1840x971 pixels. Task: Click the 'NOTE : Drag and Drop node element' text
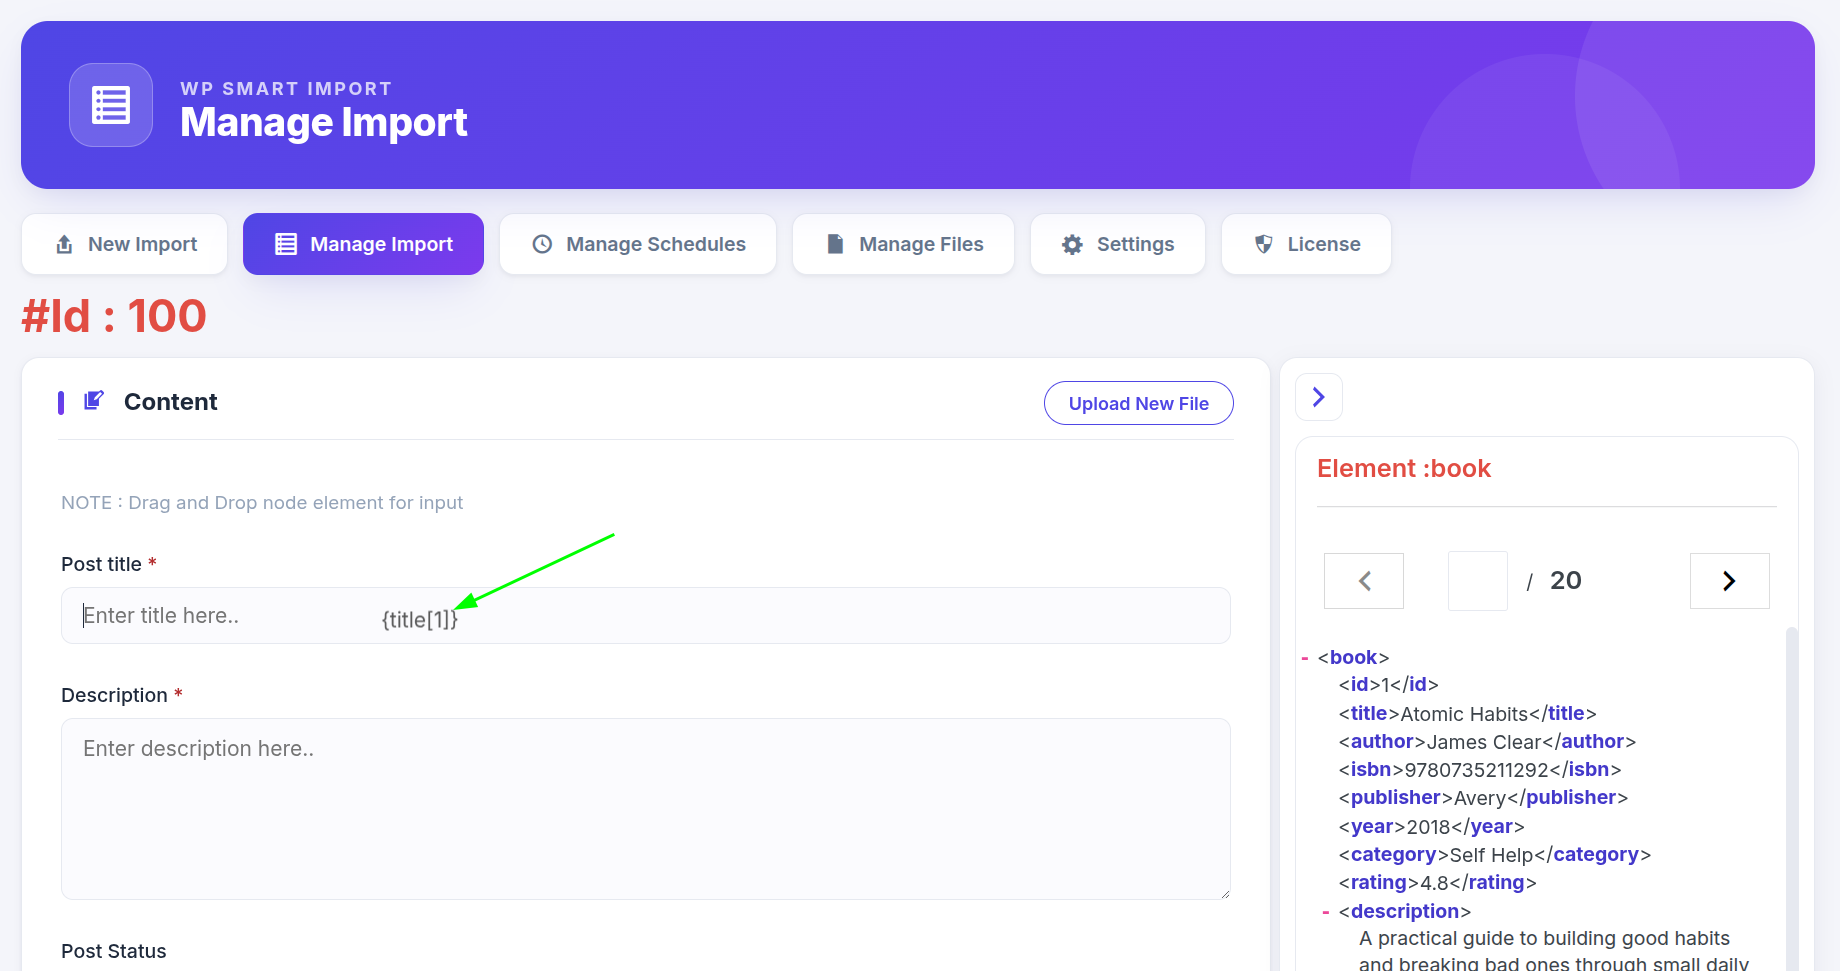262,503
